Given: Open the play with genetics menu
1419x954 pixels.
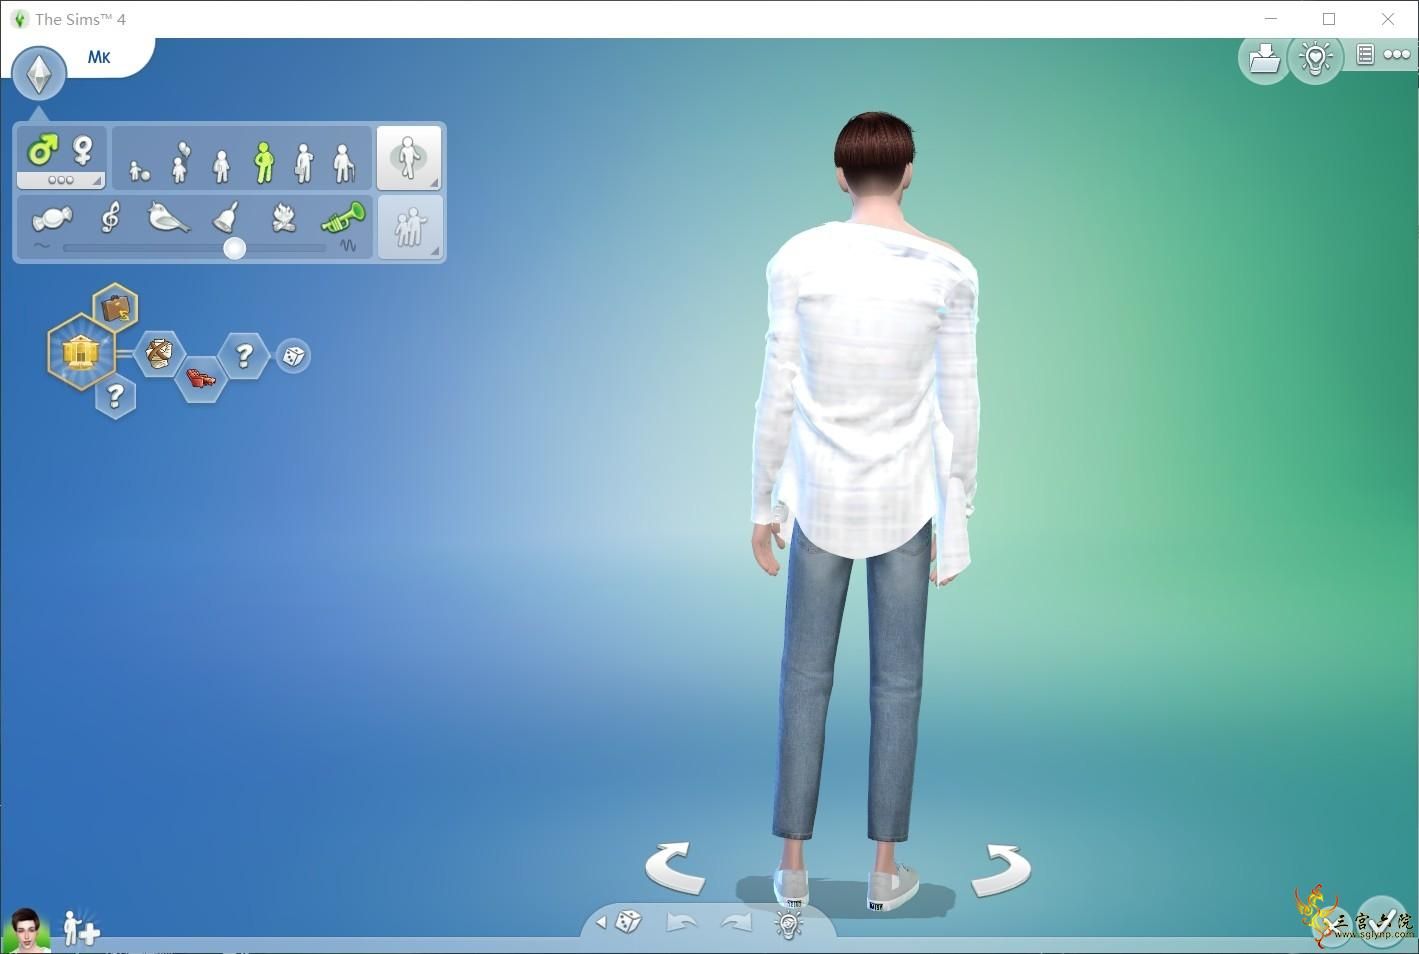Looking at the screenshot, I should (x=409, y=227).
